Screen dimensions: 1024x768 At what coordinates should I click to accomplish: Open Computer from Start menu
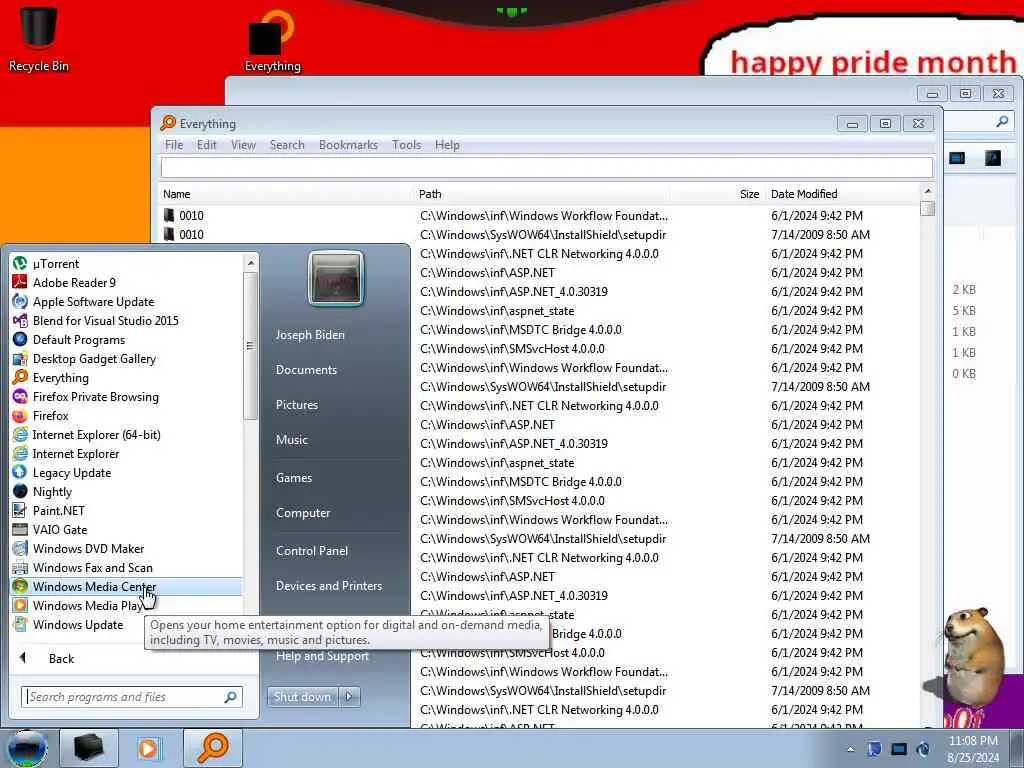(x=303, y=513)
